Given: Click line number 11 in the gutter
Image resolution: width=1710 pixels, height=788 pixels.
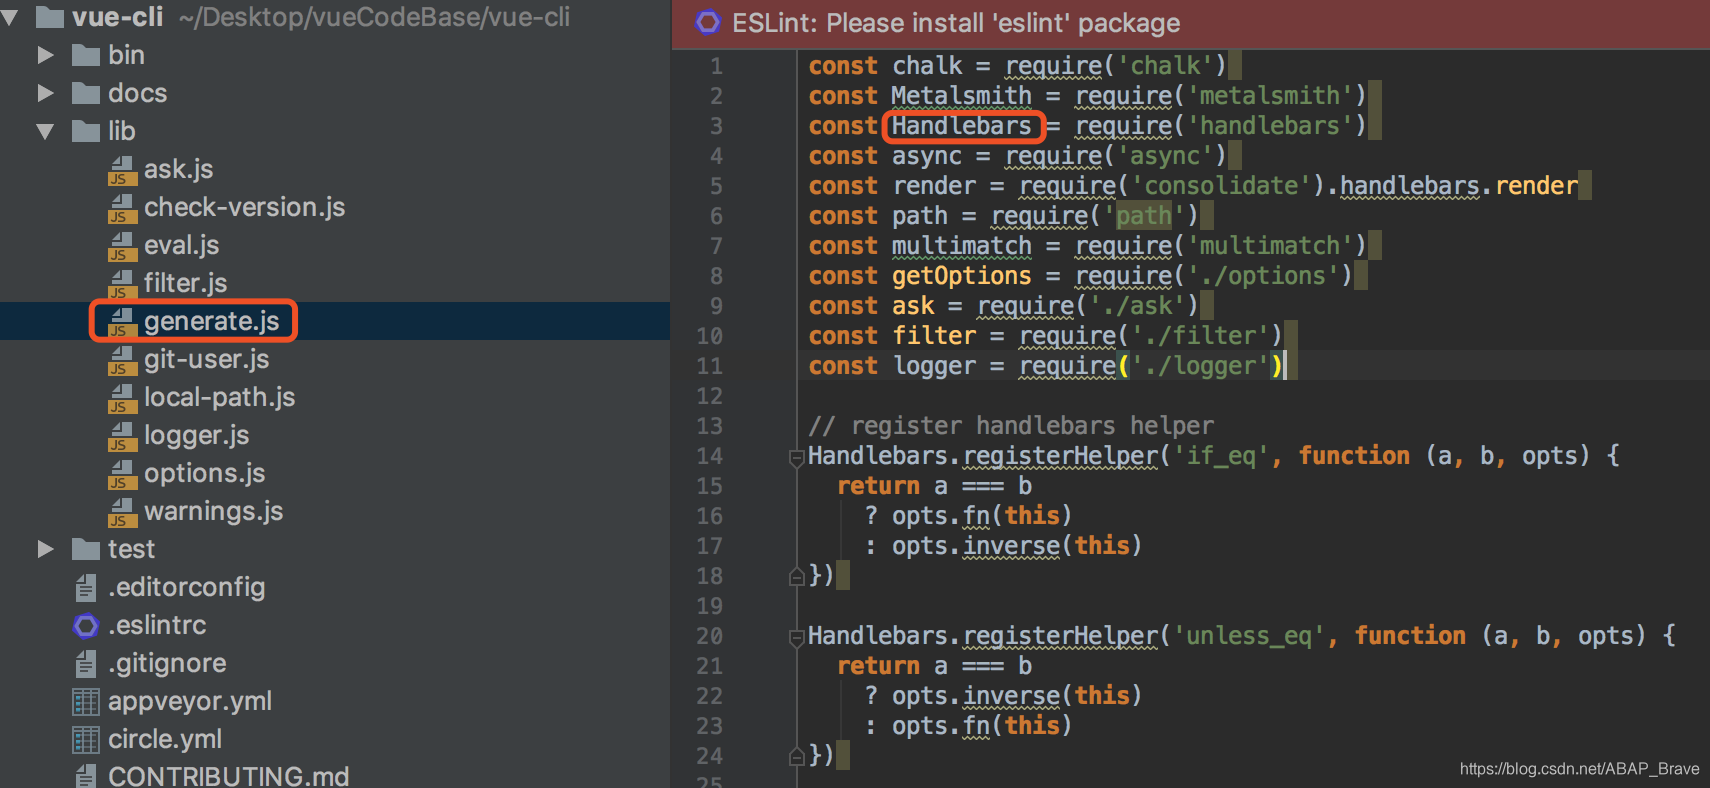Looking at the screenshot, I should point(709,366).
